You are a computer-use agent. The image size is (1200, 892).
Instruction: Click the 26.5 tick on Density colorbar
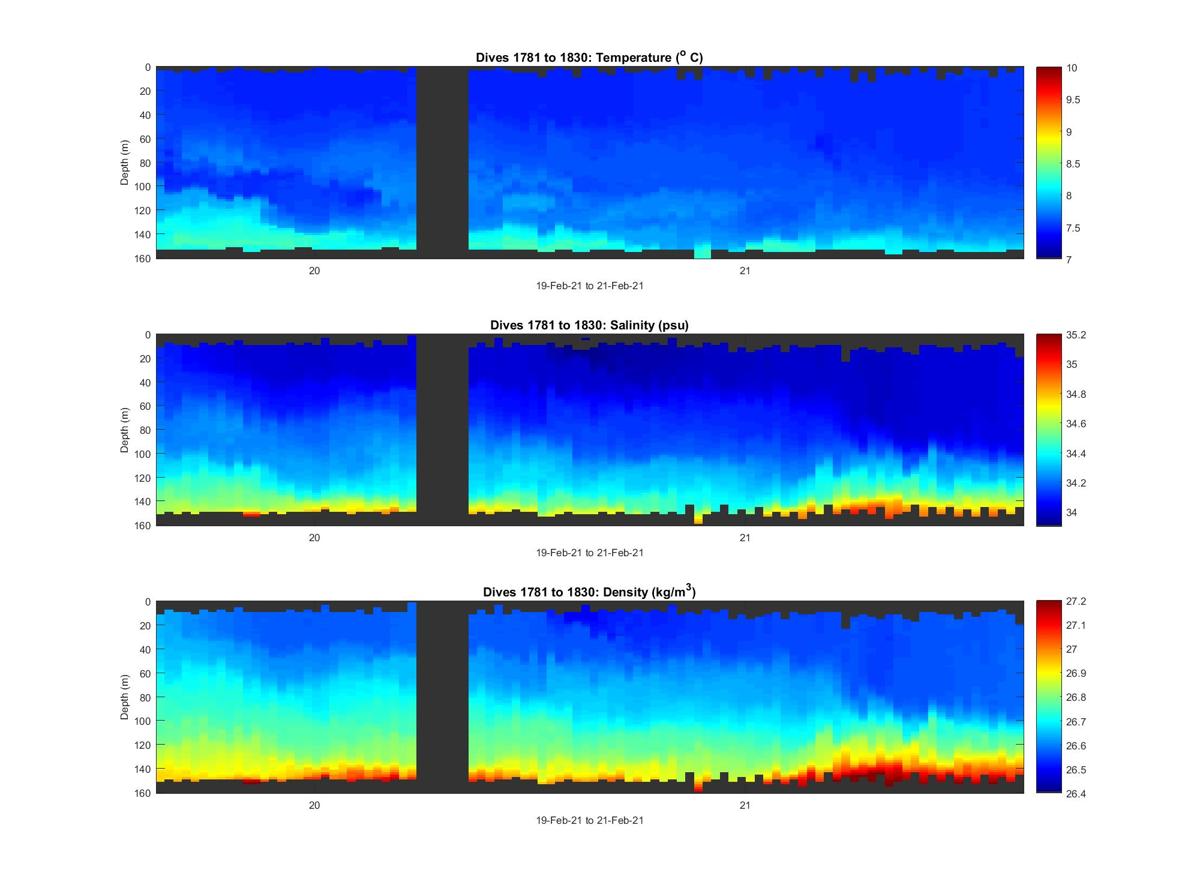1076,770
